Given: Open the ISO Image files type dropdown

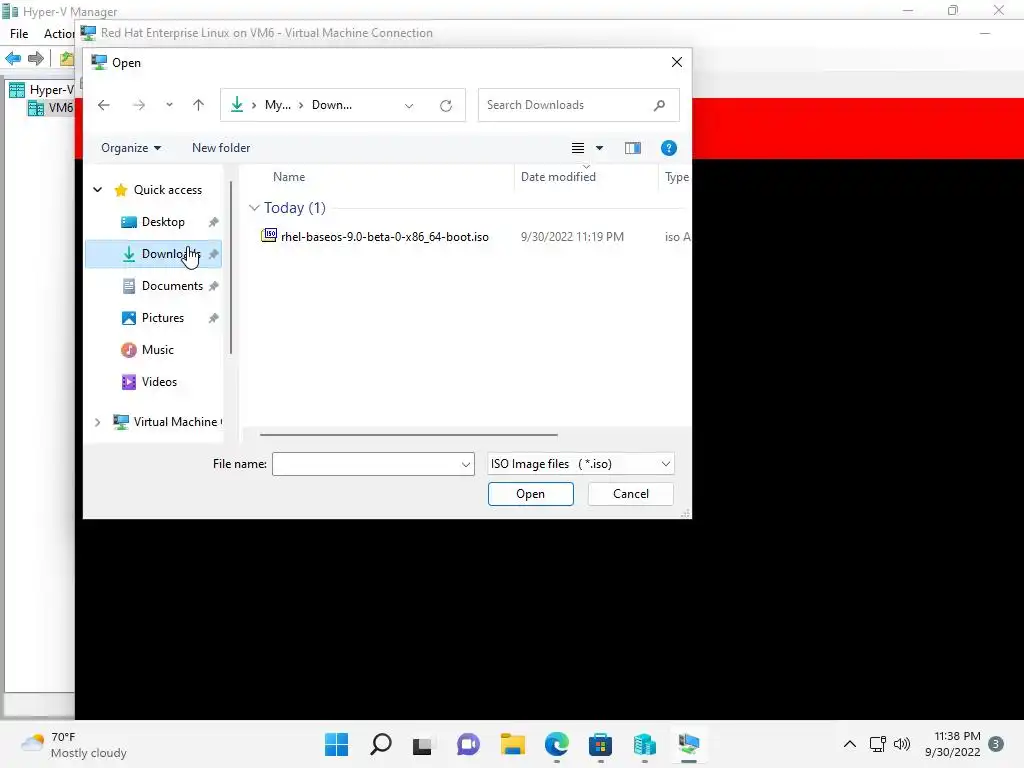Looking at the screenshot, I should pyautogui.click(x=581, y=464).
